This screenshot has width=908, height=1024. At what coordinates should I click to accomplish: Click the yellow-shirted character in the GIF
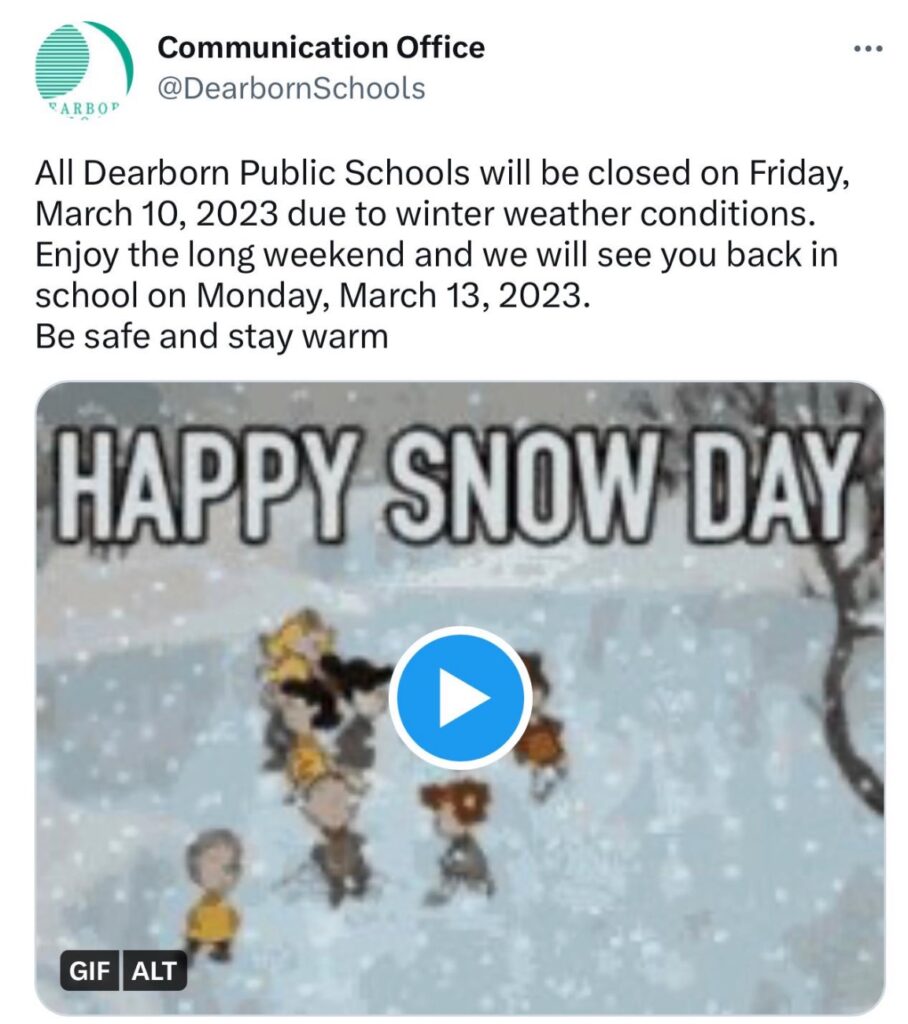click(x=212, y=893)
